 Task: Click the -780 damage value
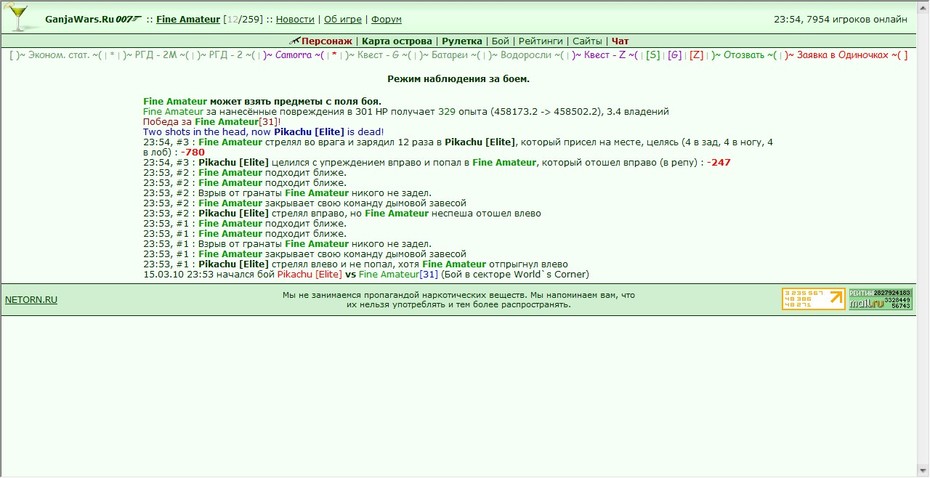tap(193, 152)
